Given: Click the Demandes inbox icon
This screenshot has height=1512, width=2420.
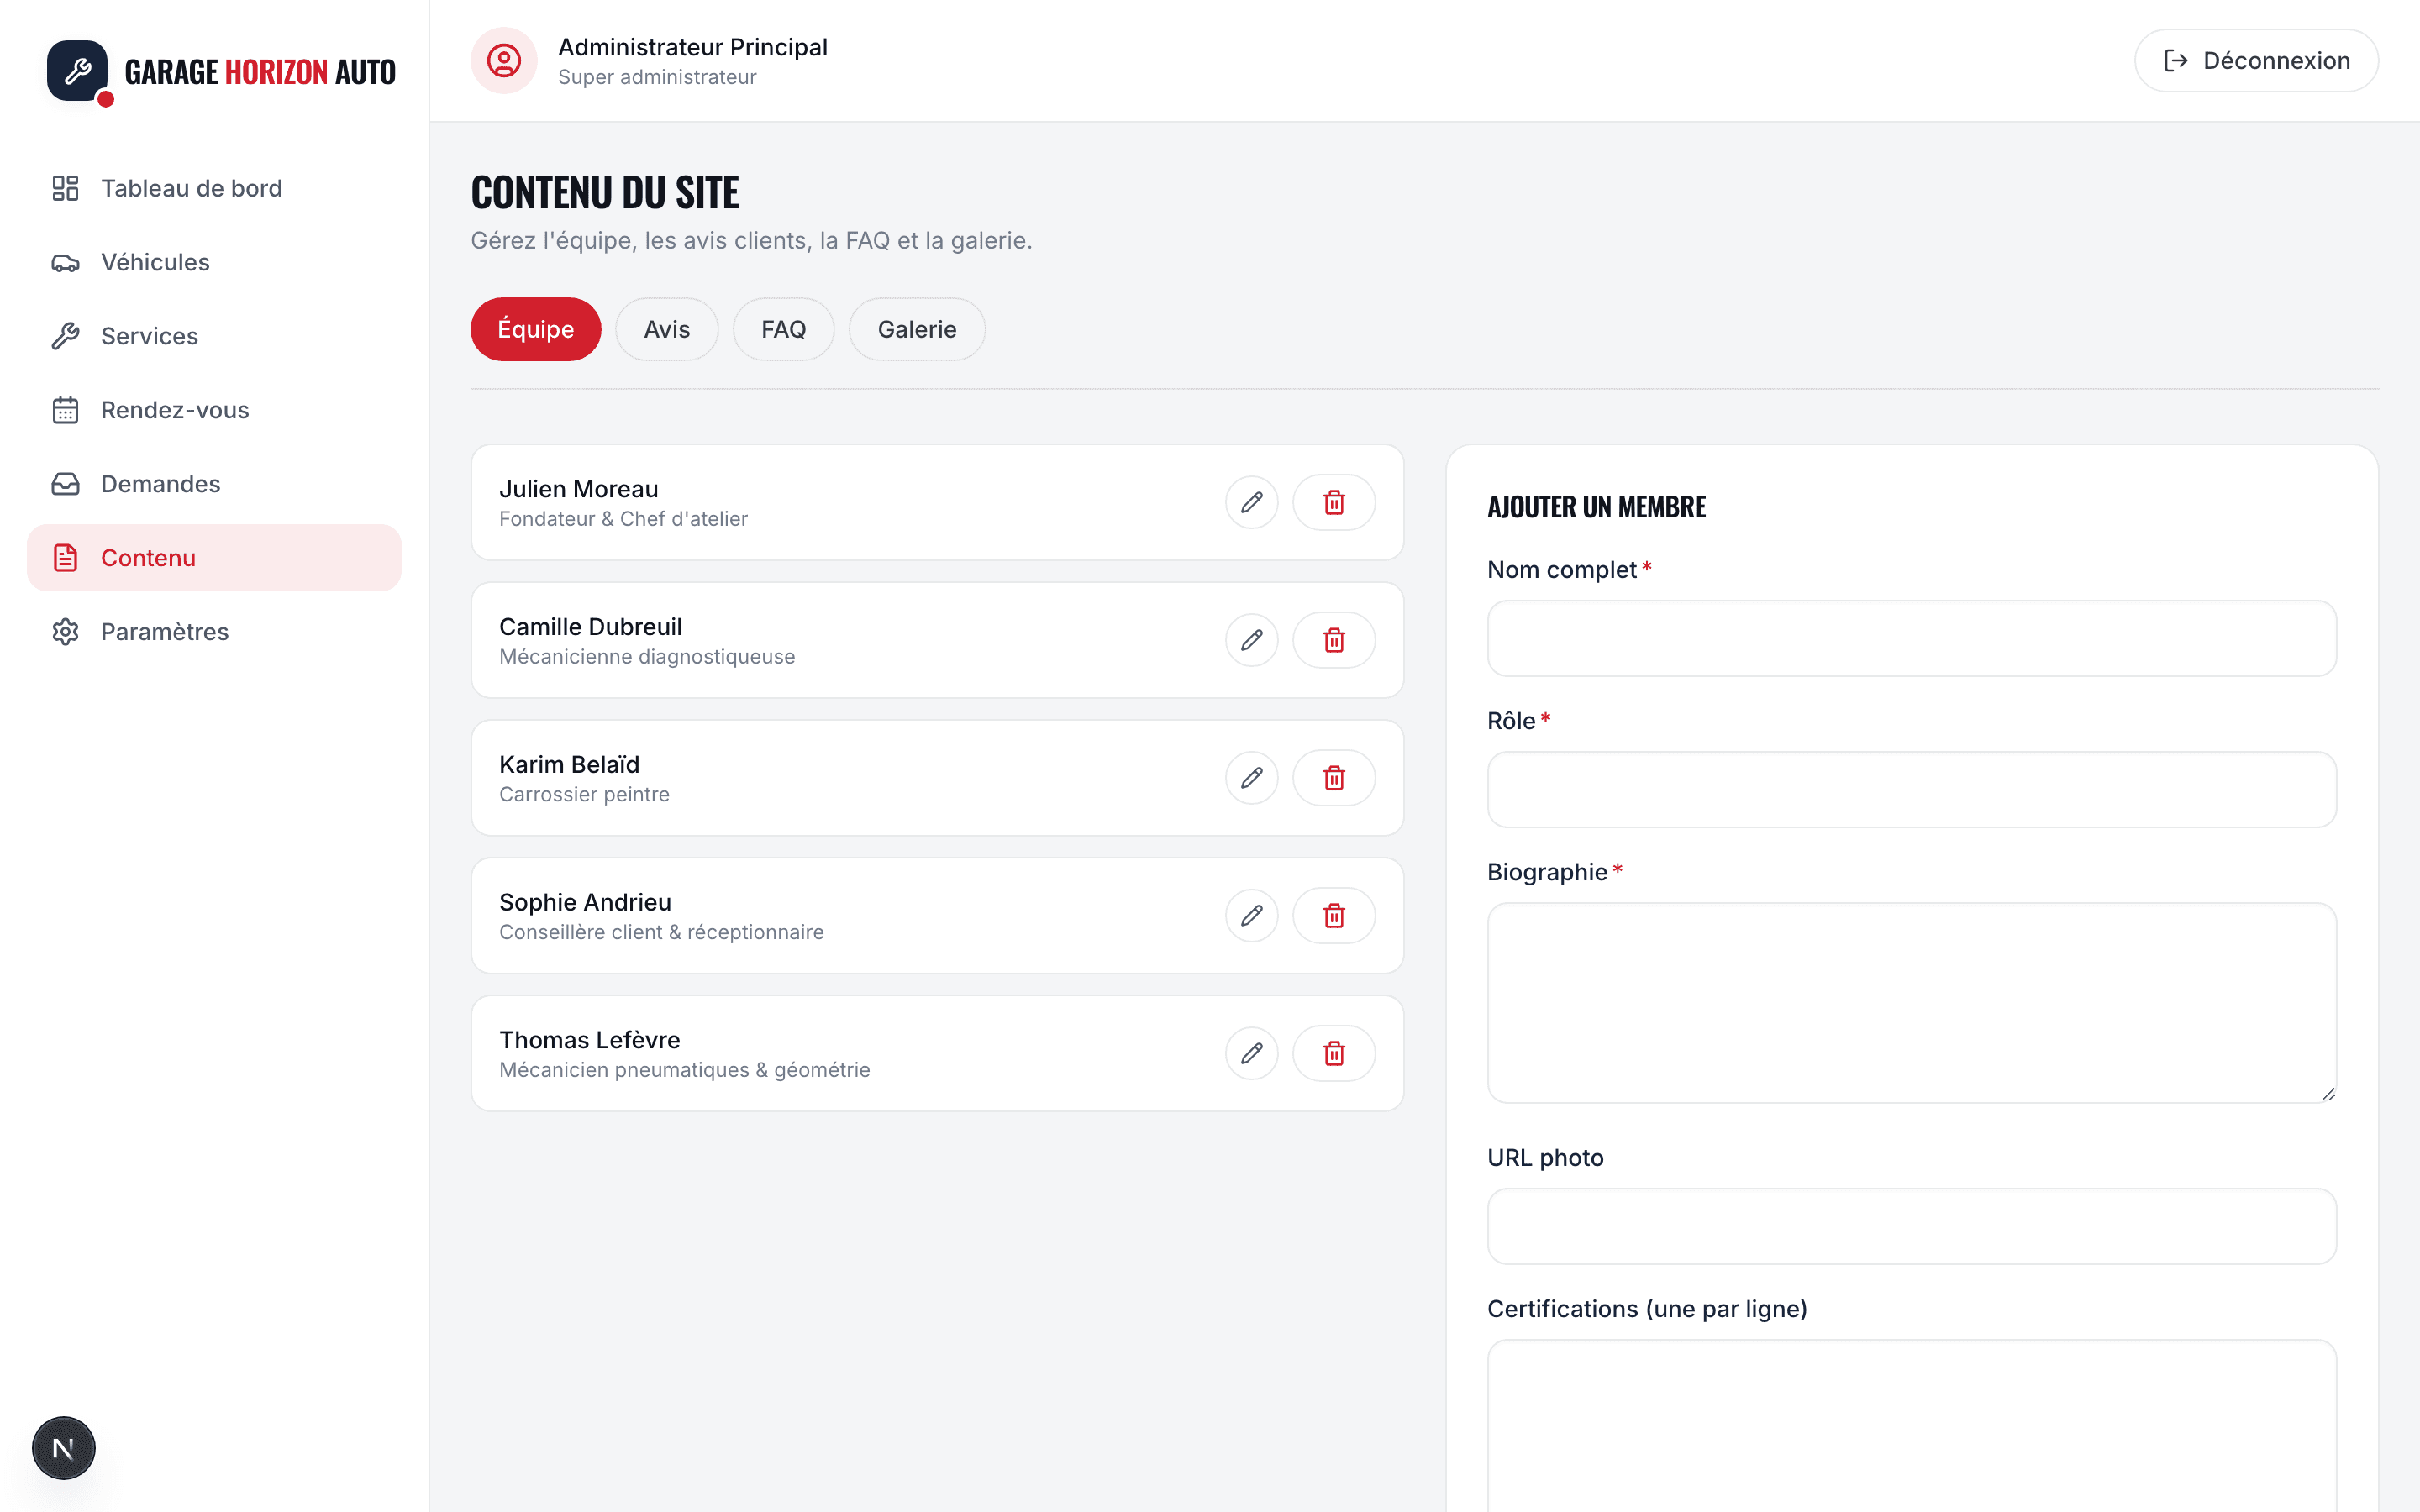Looking at the screenshot, I should (66, 484).
